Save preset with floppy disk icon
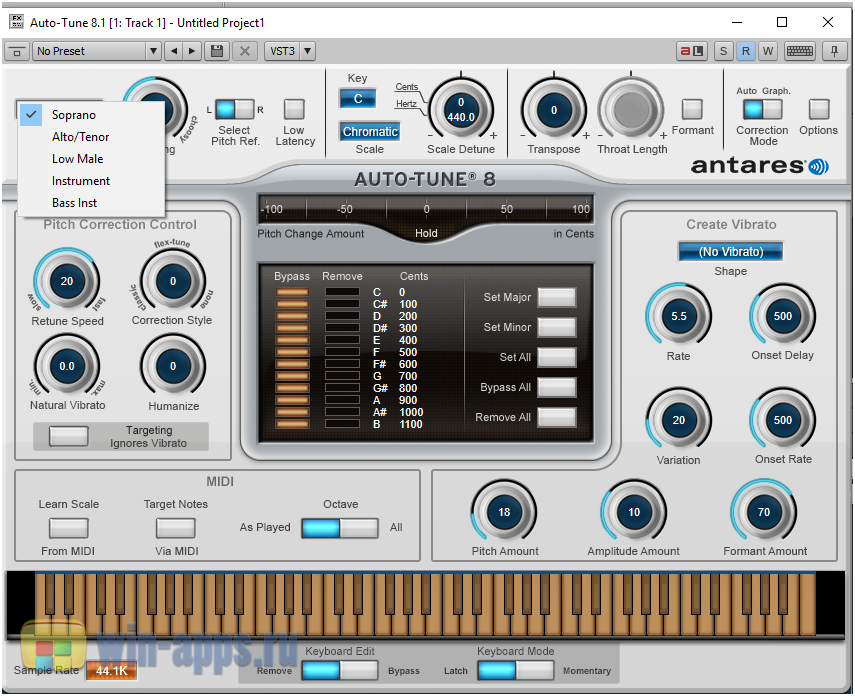The height and width of the screenshot is (696, 855). point(217,51)
